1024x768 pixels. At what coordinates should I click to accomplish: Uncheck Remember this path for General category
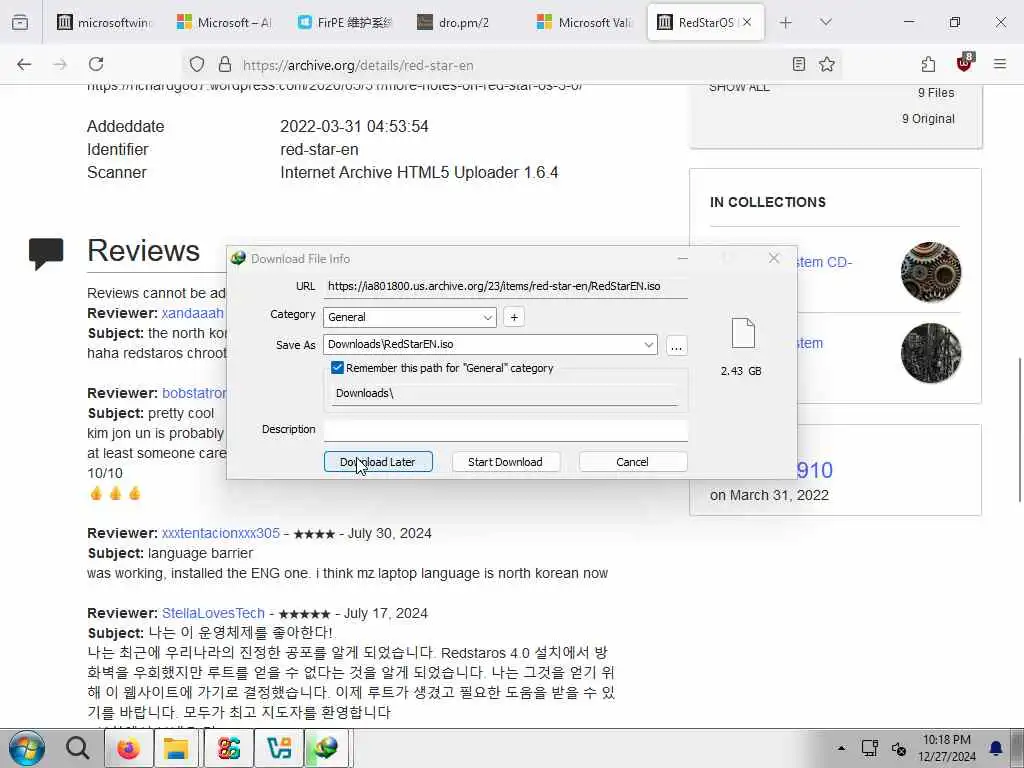pyautogui.click(x=337, y=368)
